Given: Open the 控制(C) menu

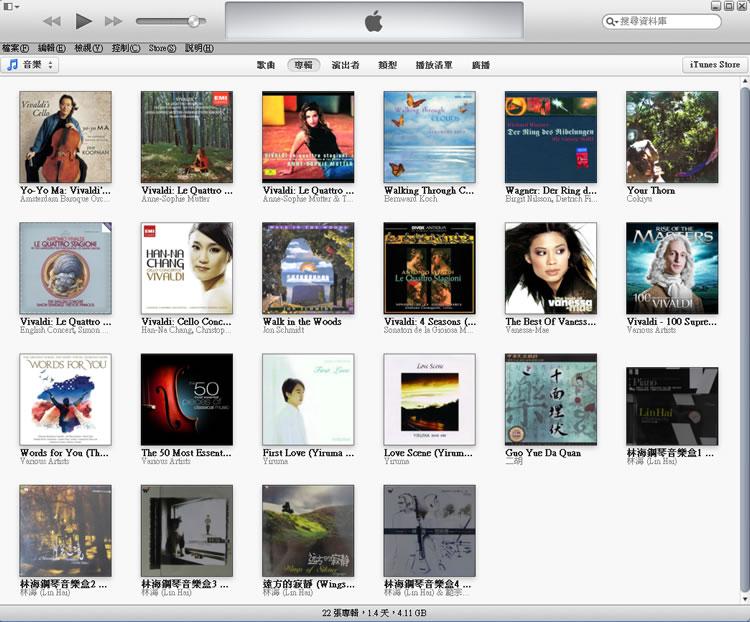Looking at the screenshot, I should click(x=126, y=48).
